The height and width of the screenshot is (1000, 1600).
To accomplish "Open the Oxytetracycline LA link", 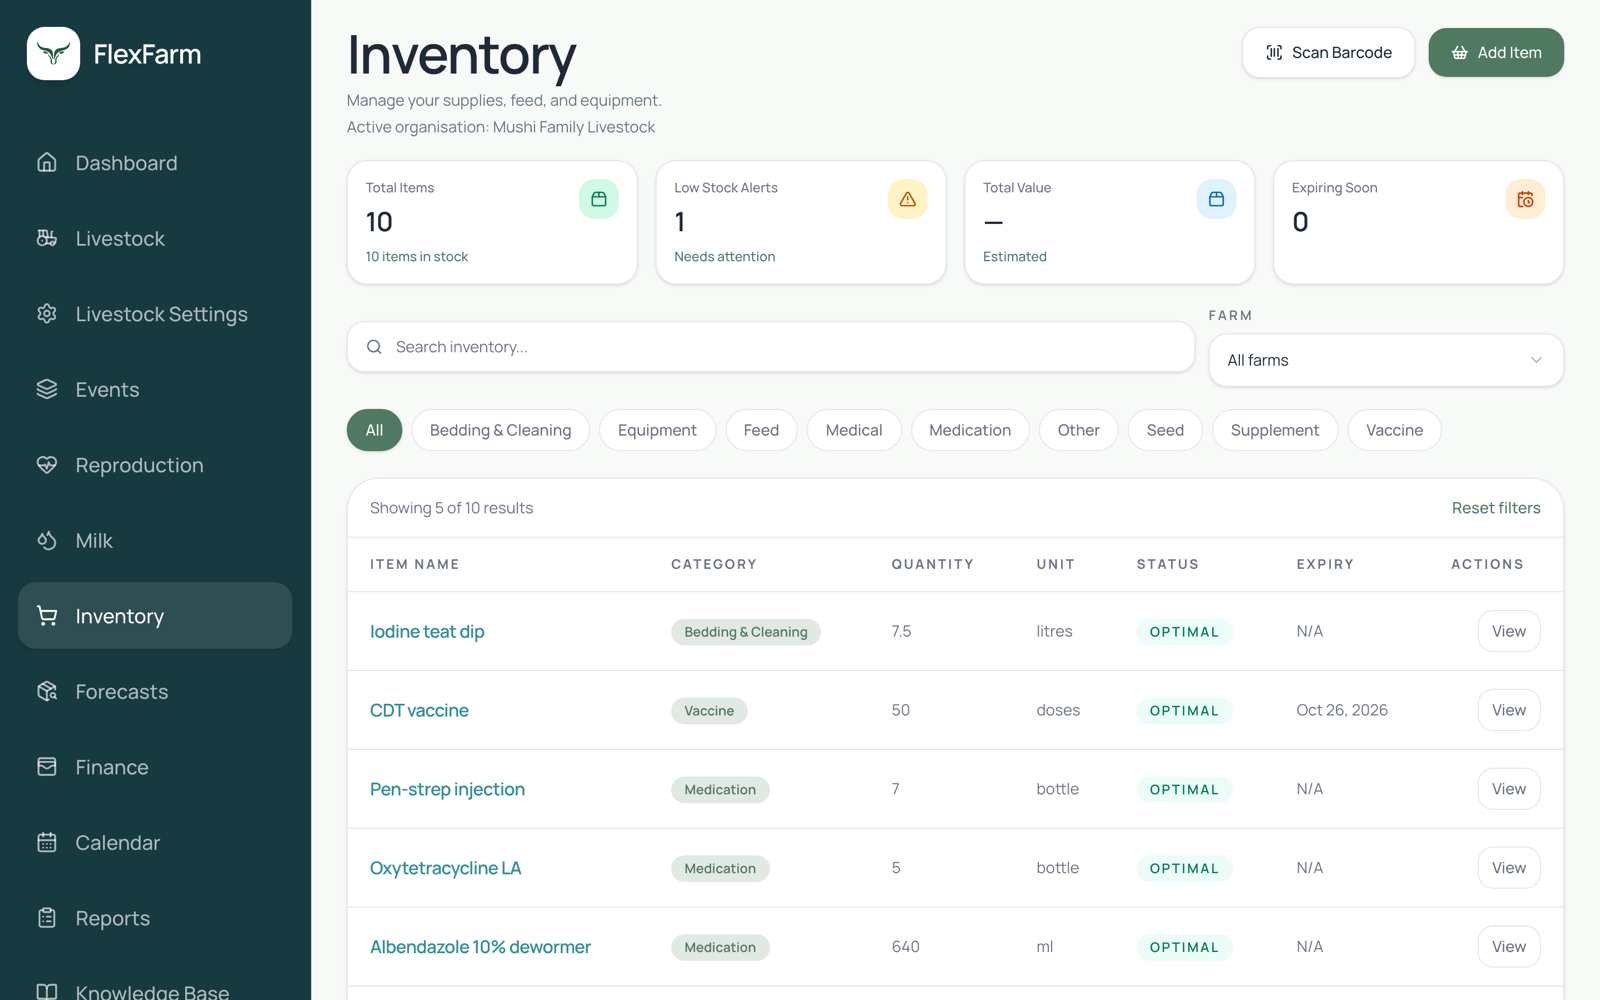I will tap(445, 868).
